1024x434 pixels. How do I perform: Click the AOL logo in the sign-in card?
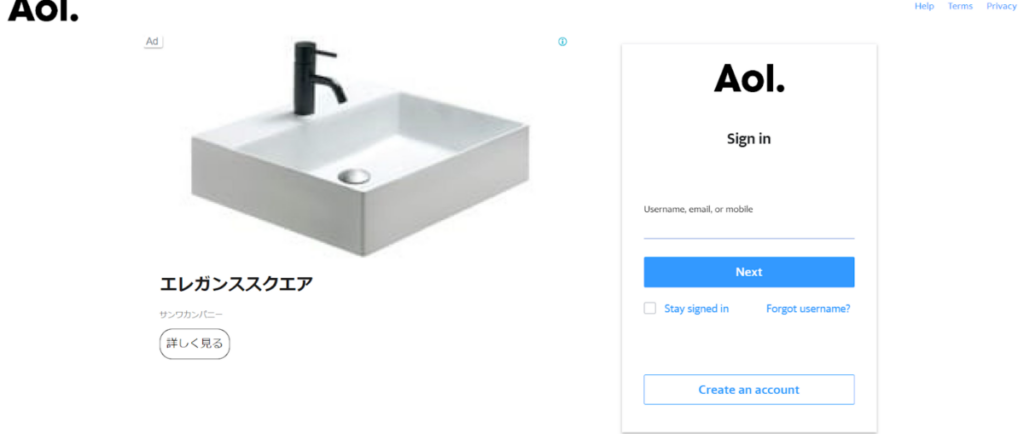click(x=749, y=78)
